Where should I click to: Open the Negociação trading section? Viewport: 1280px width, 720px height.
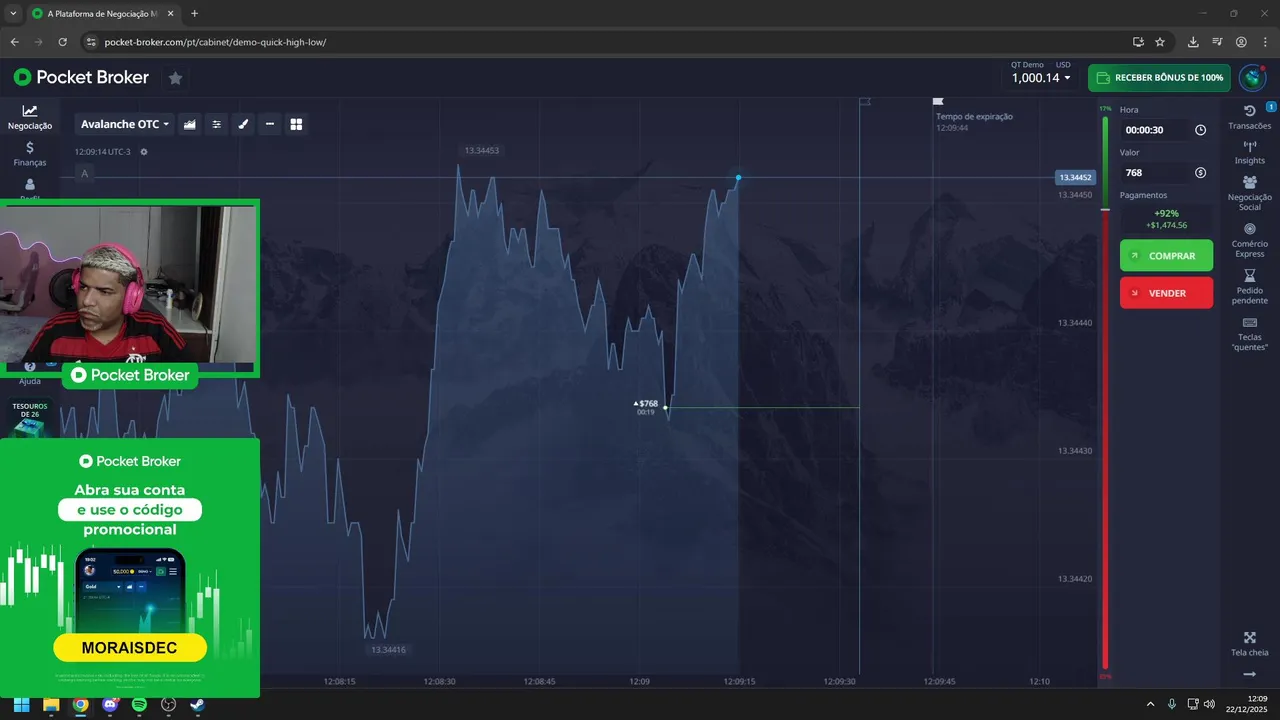(30, 118)
